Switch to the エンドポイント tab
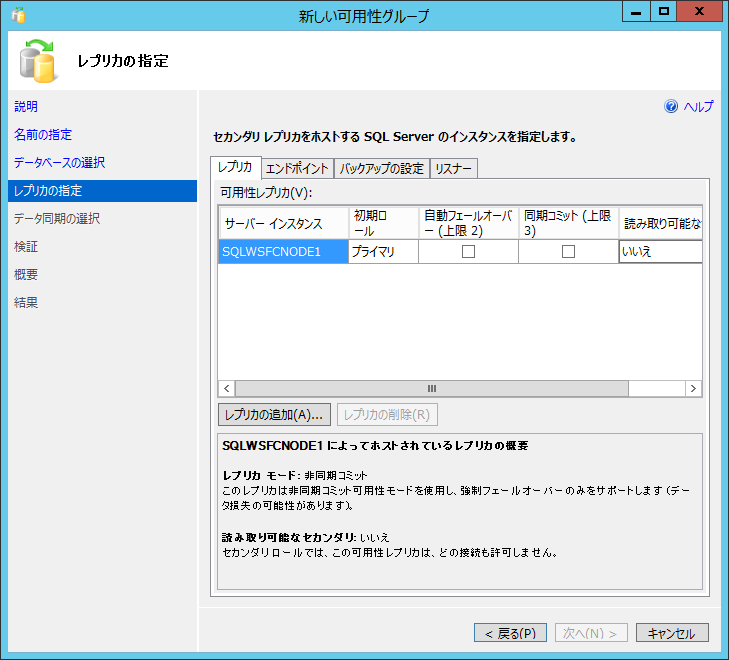This screenshot has height=660, width=729. pos(296,168)
